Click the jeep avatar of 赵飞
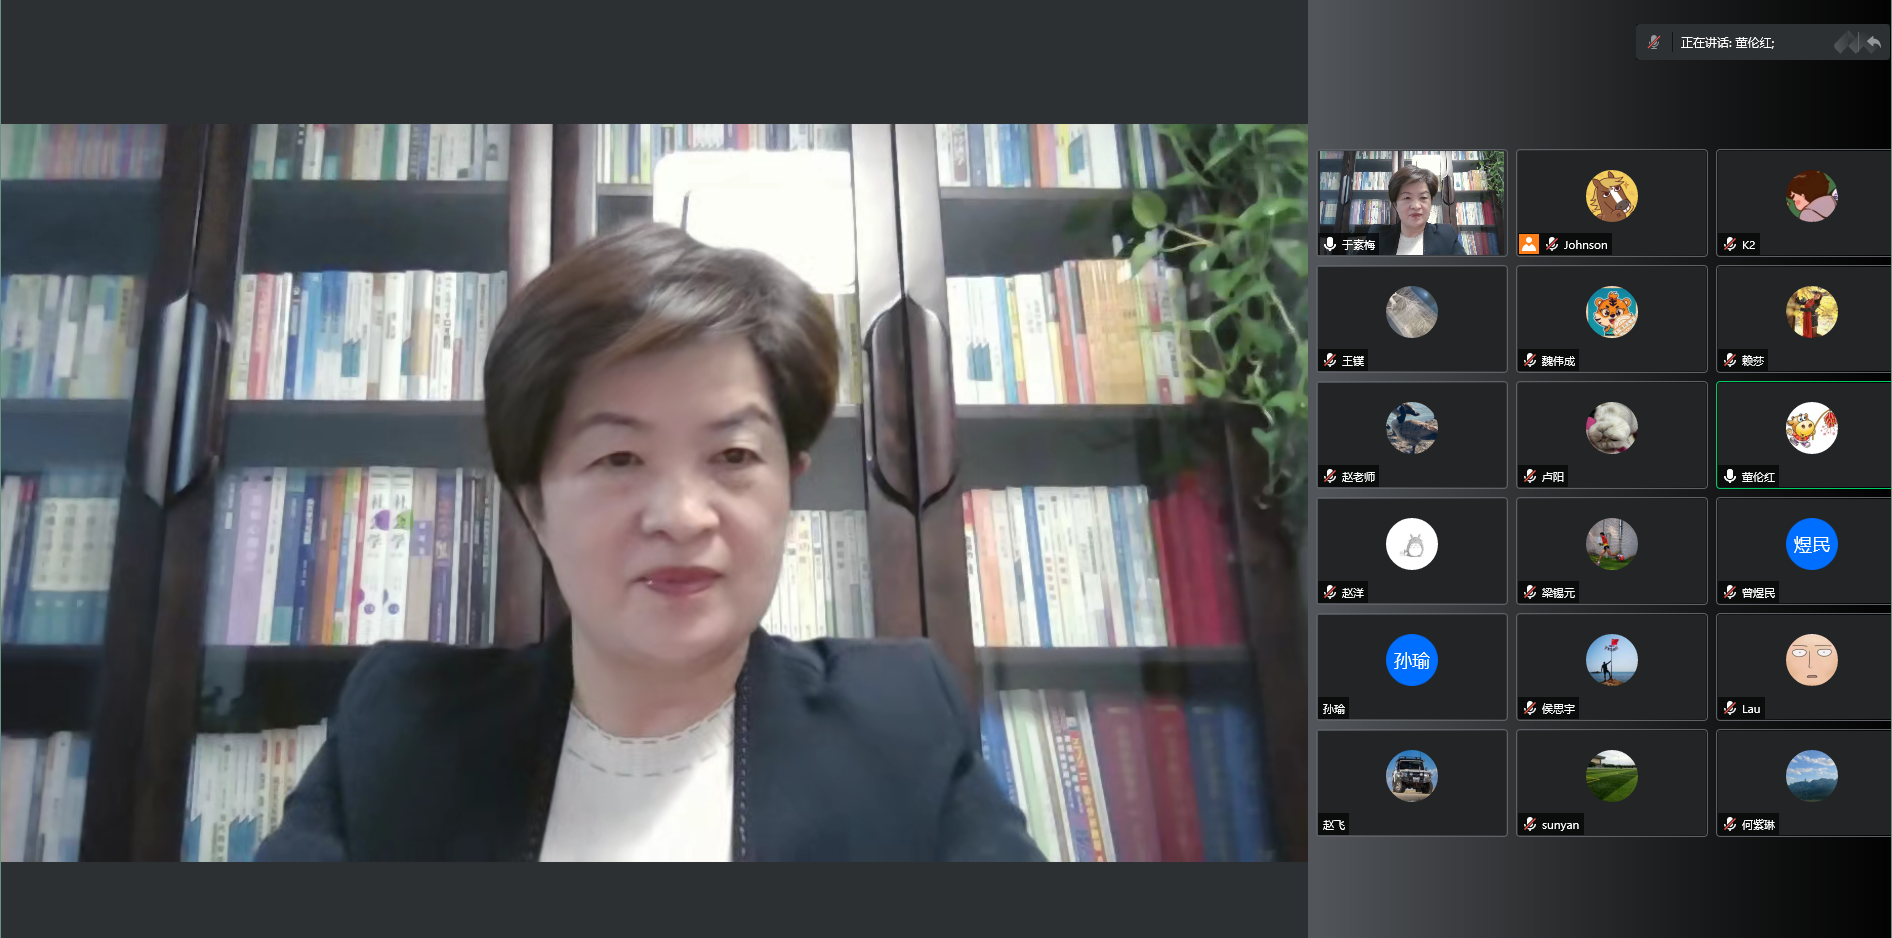This screenshot has height=938, width=1892. pyautogui.click(x=1411, y=776)
